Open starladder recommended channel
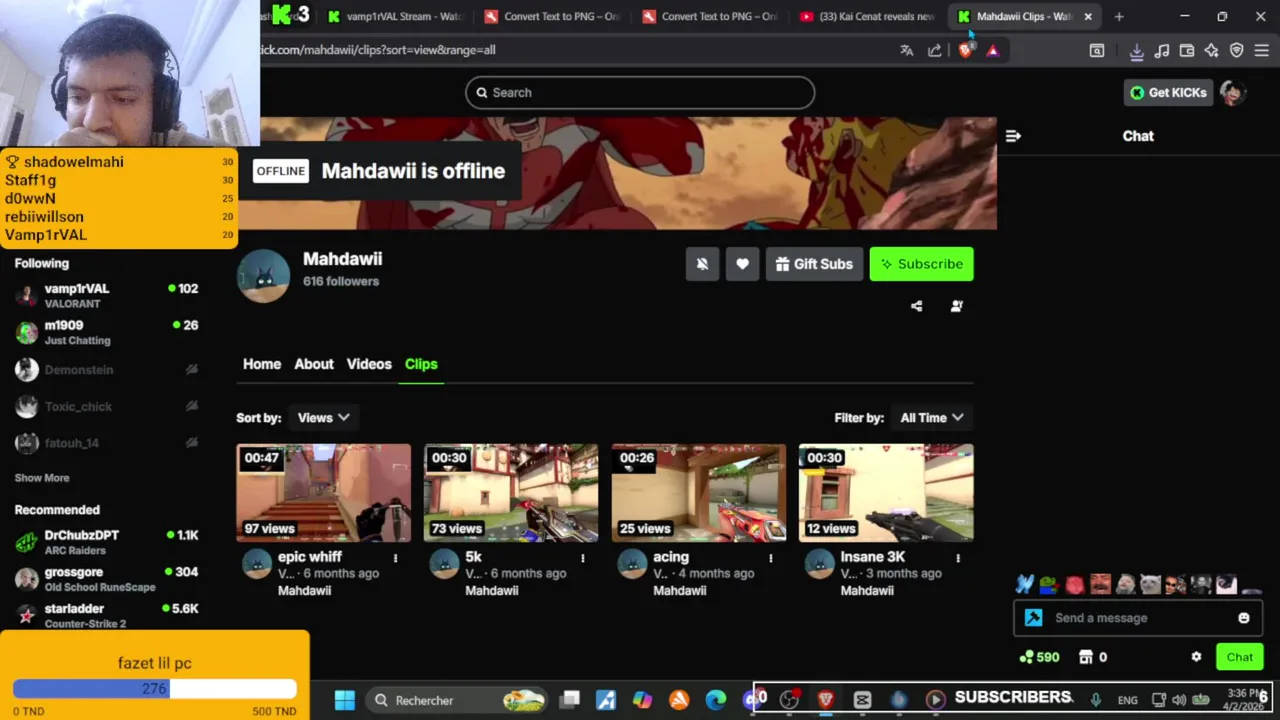 click(x=106, y=616)
